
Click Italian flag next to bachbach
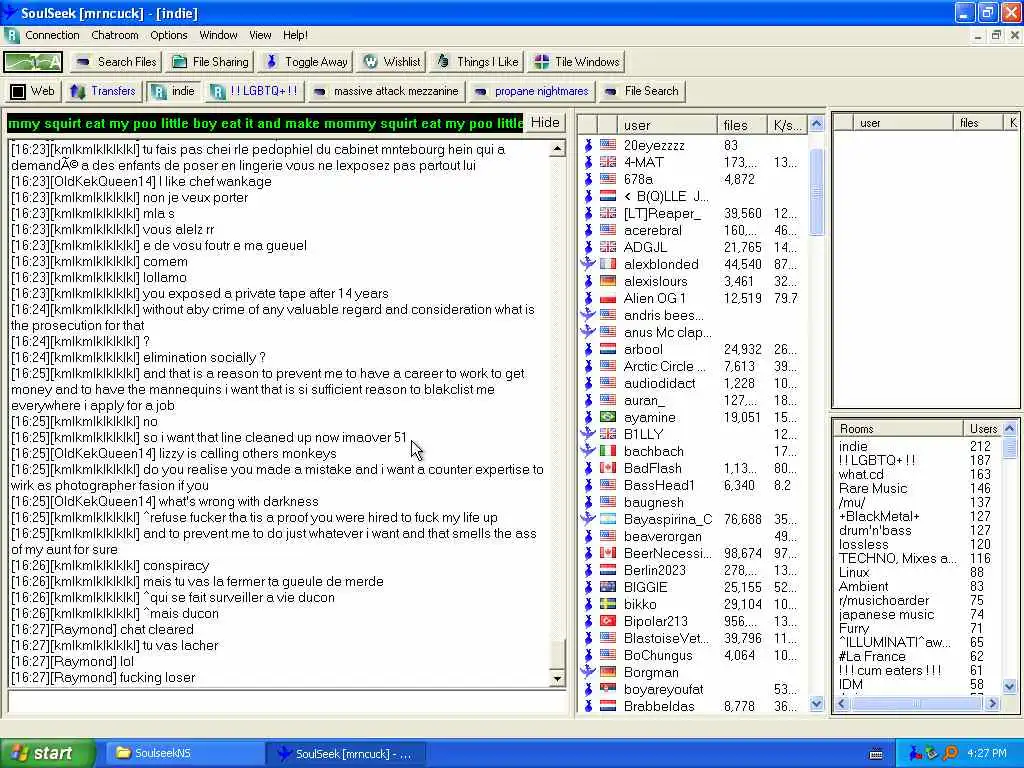(608, 451)
